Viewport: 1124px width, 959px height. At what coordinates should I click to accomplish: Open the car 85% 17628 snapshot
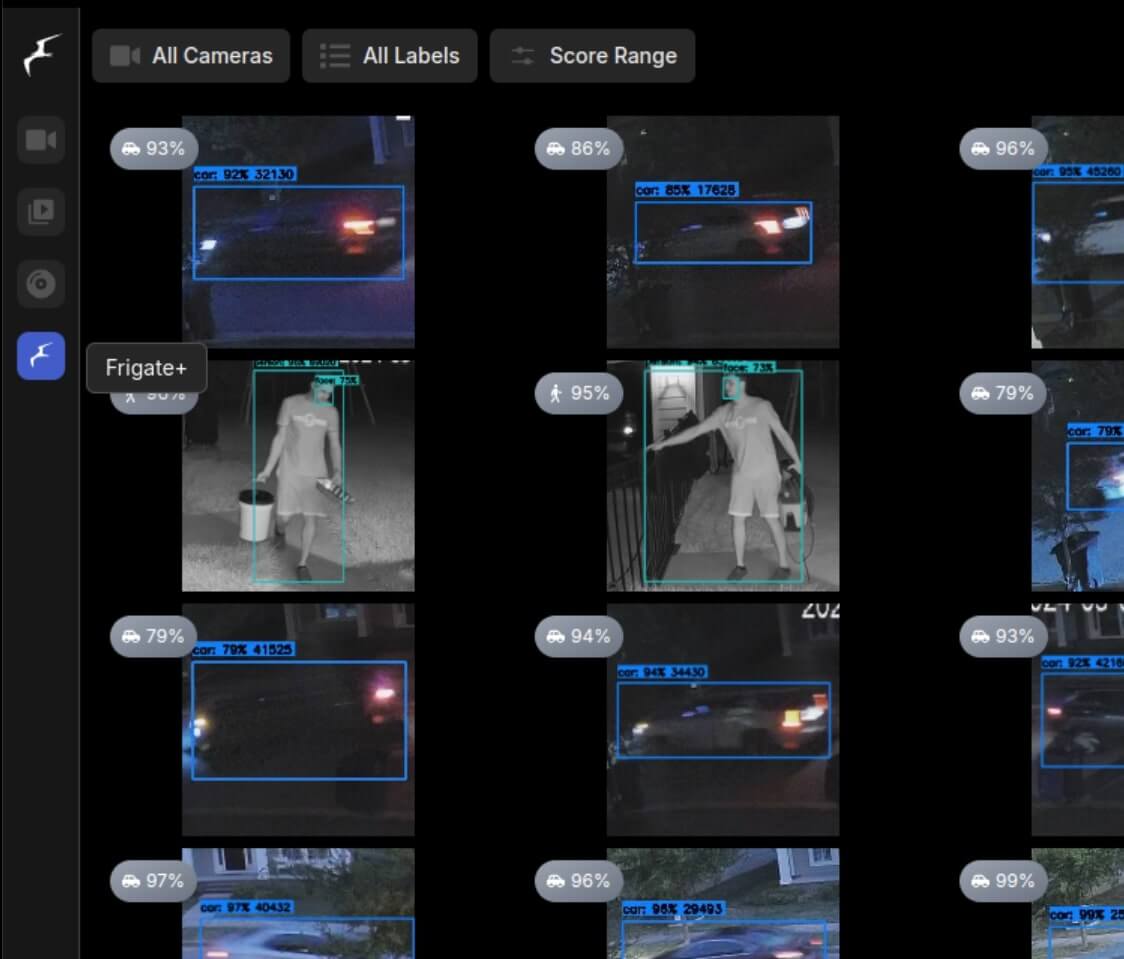[722, 232]
